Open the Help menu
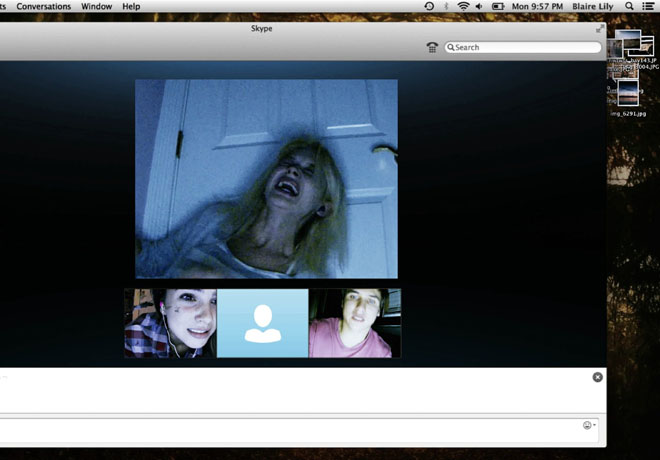The width and height of the screenshot is (660, 460). click(131, 7)
